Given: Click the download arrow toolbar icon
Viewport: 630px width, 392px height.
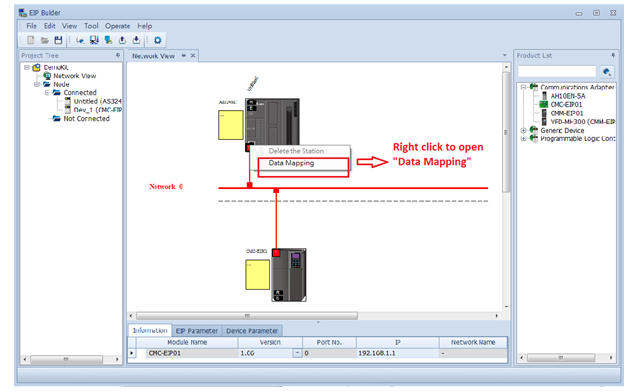Looking at the screenshot, I should pyautogui.click(x=137, y=40).
